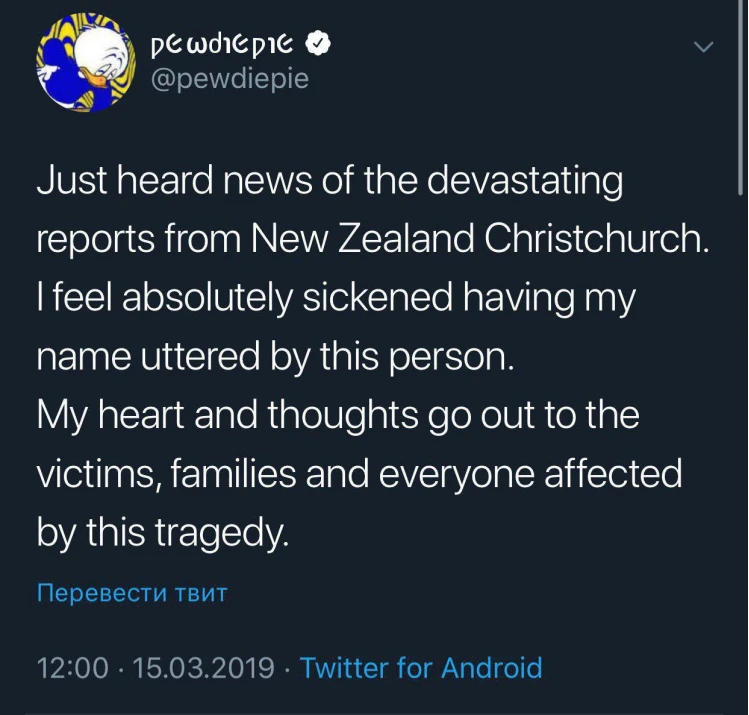Open the Twitter for Android source link

pos(421,667)
